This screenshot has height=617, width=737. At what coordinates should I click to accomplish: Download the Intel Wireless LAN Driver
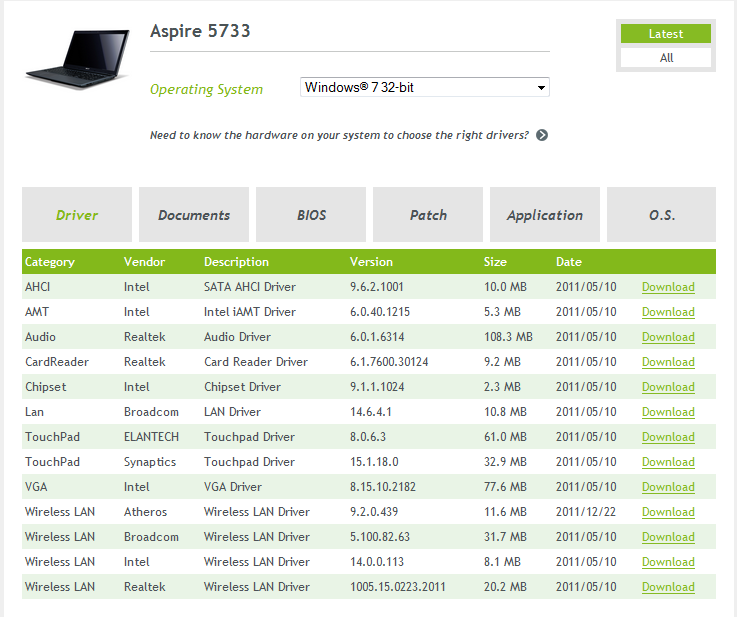668,562
